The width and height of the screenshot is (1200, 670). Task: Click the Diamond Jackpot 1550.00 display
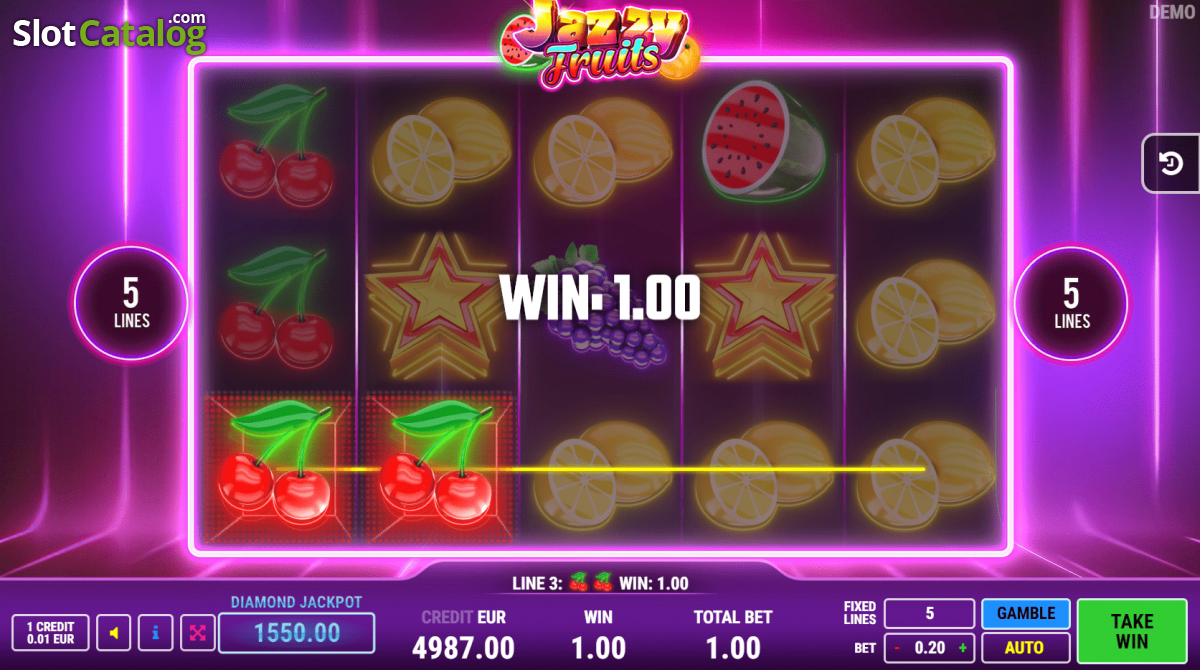[296, 633]
